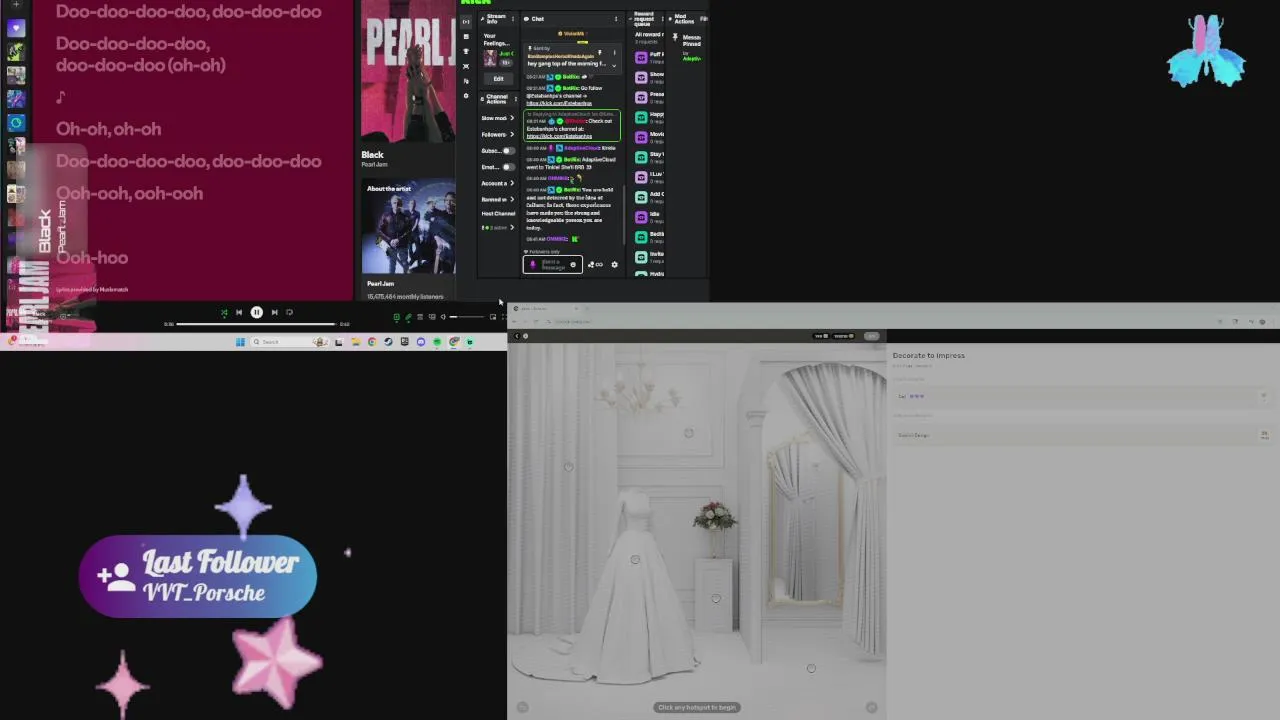Open the Reward request queue options menu
The image size is (1280, 720).
coord(662,19)
